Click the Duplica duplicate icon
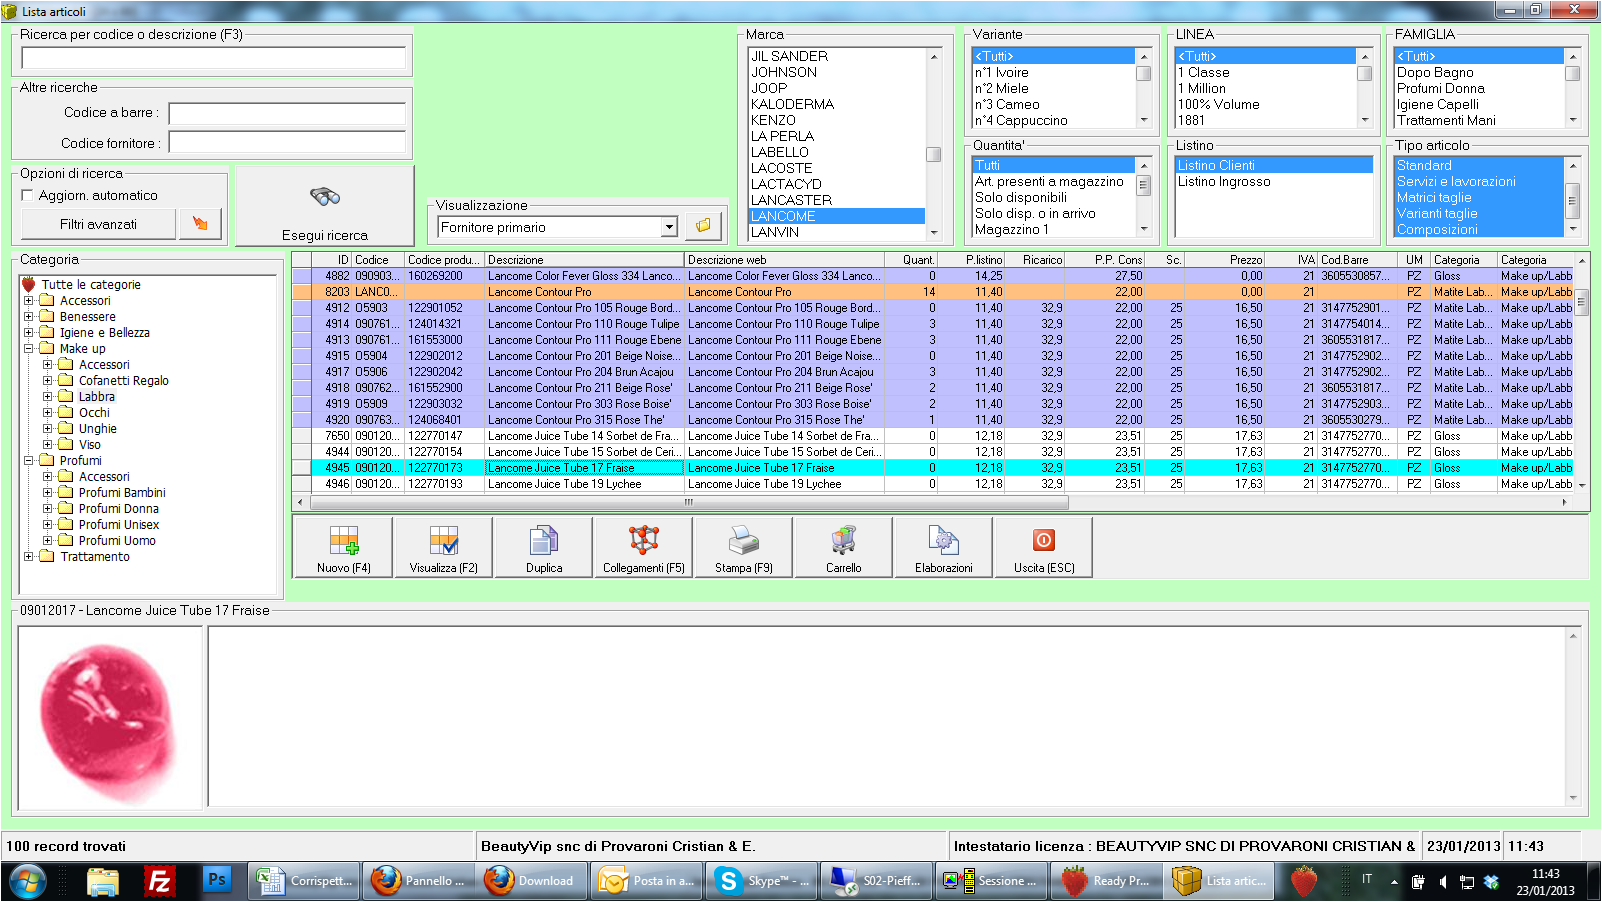This screenshot has width=1602, height=902. (543, 541)
